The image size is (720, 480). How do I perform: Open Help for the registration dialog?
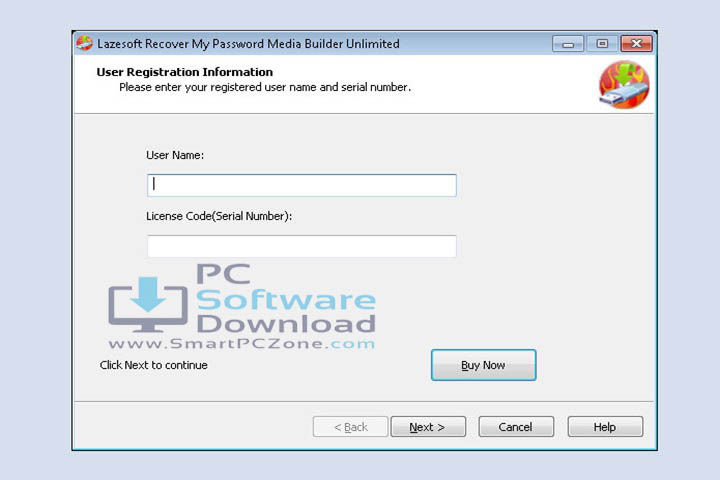[x=605, y=427]
